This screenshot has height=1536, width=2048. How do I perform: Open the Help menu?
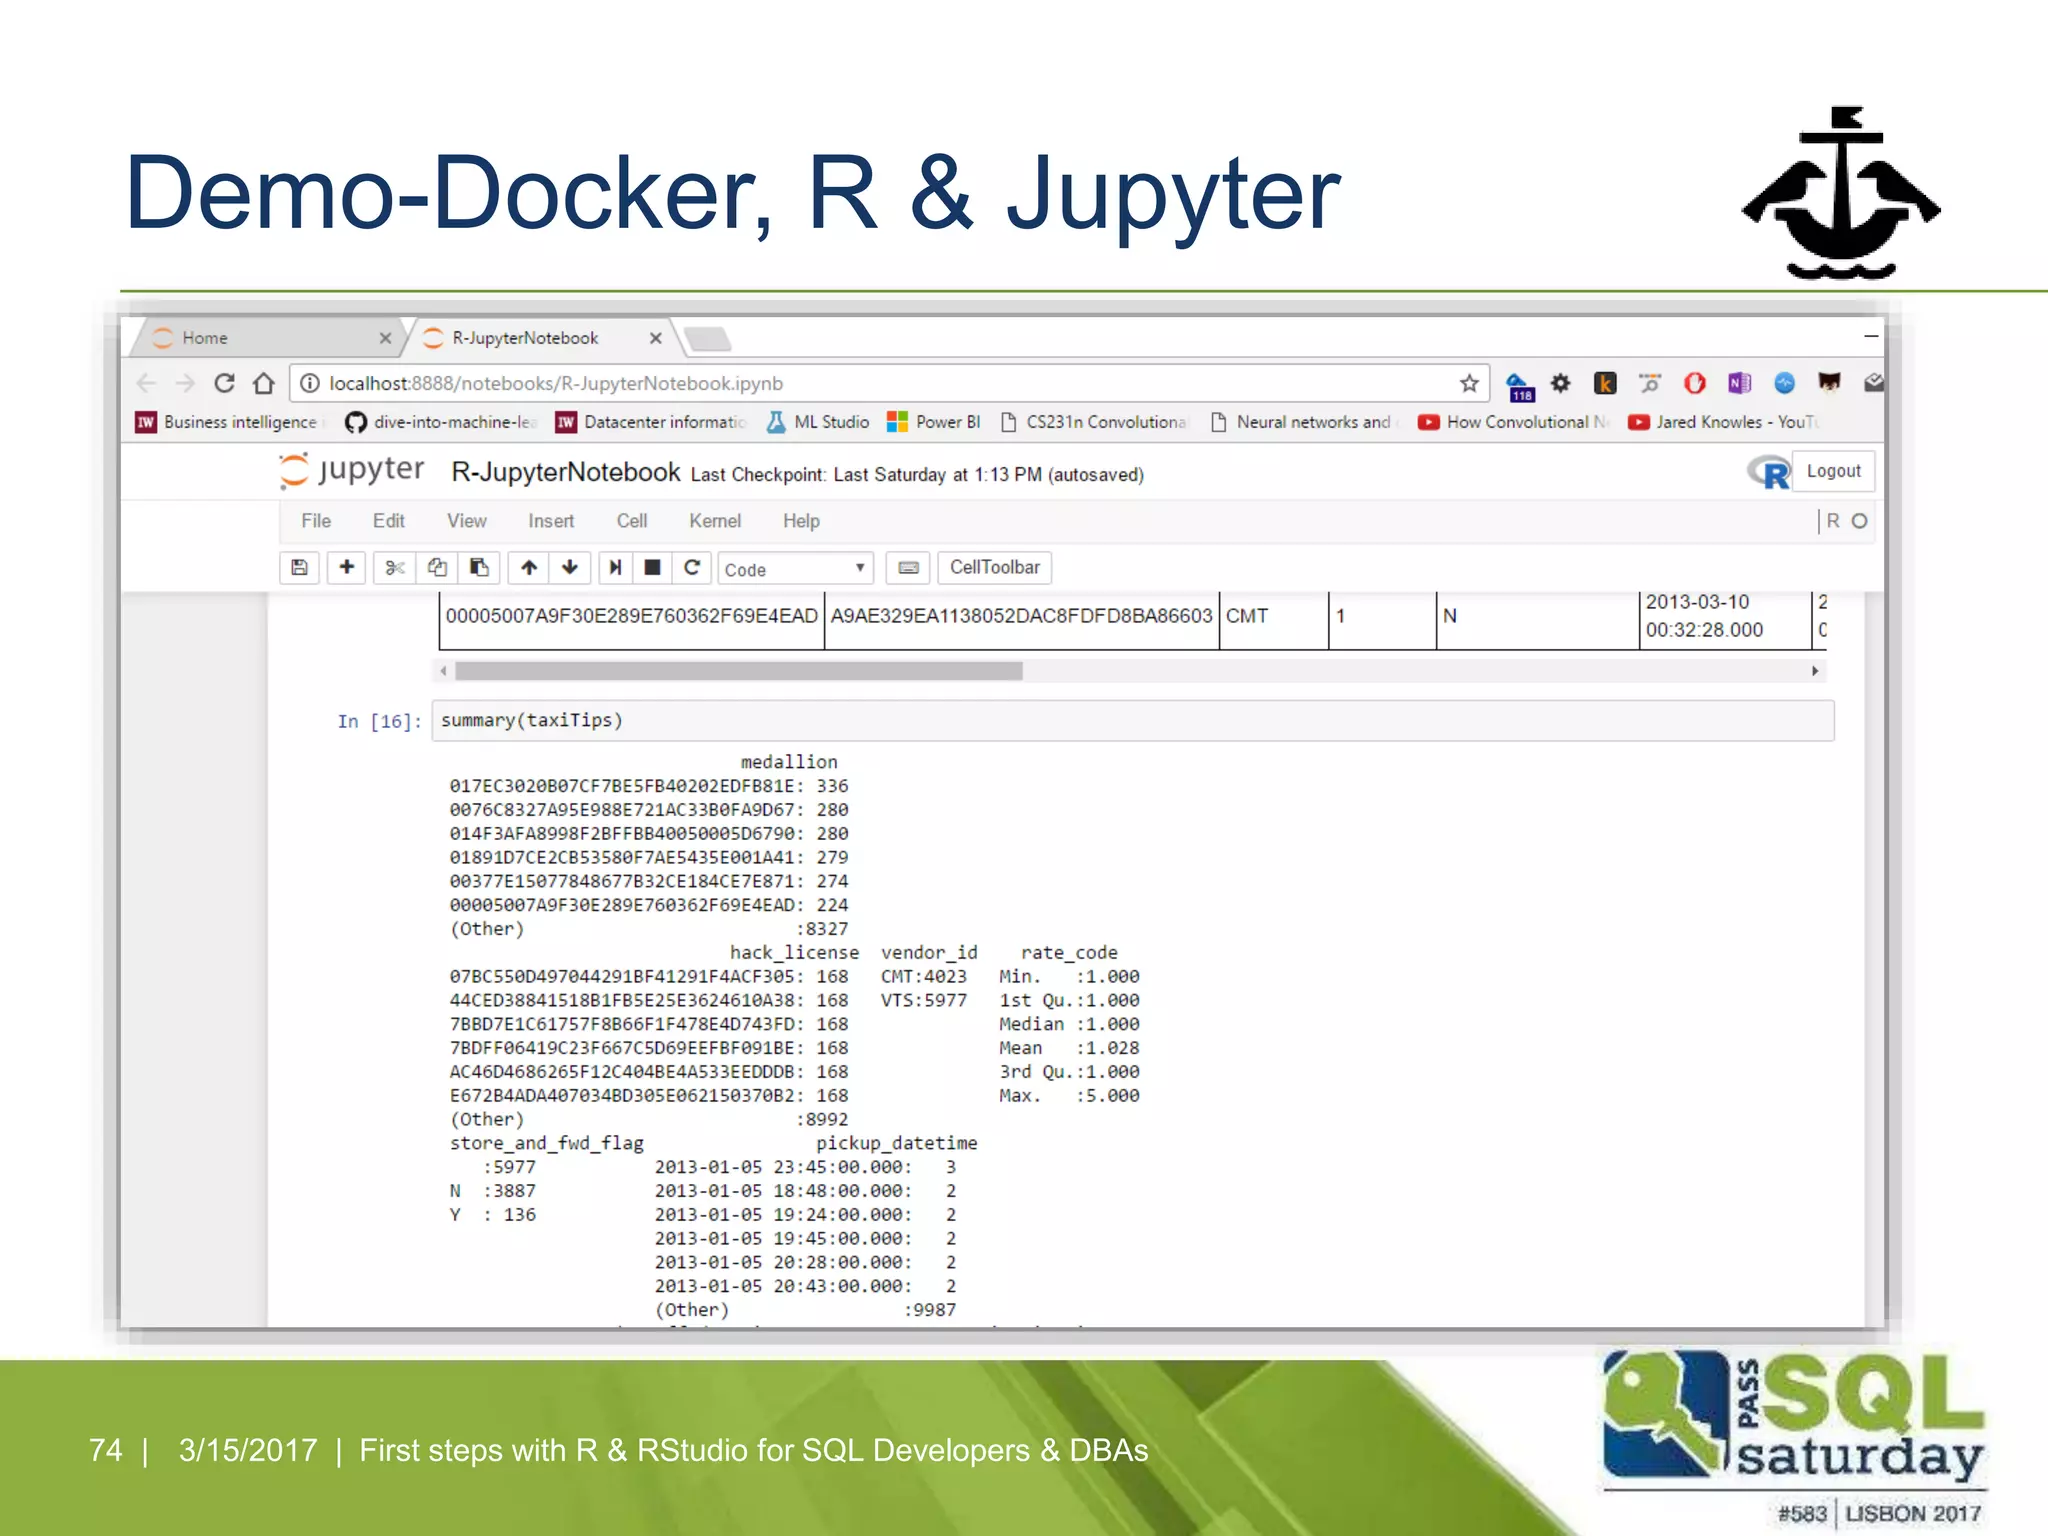(x=801, y=521)
